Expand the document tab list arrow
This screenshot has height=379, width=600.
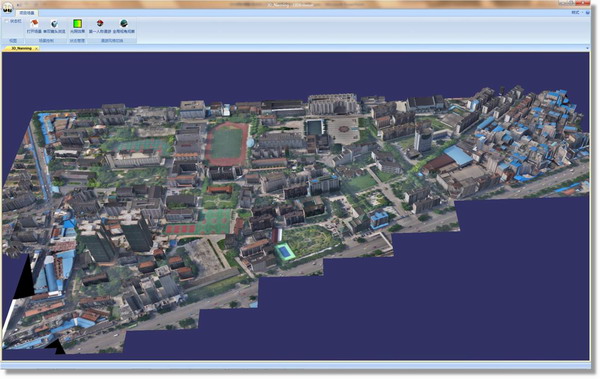tap(587, 48)
